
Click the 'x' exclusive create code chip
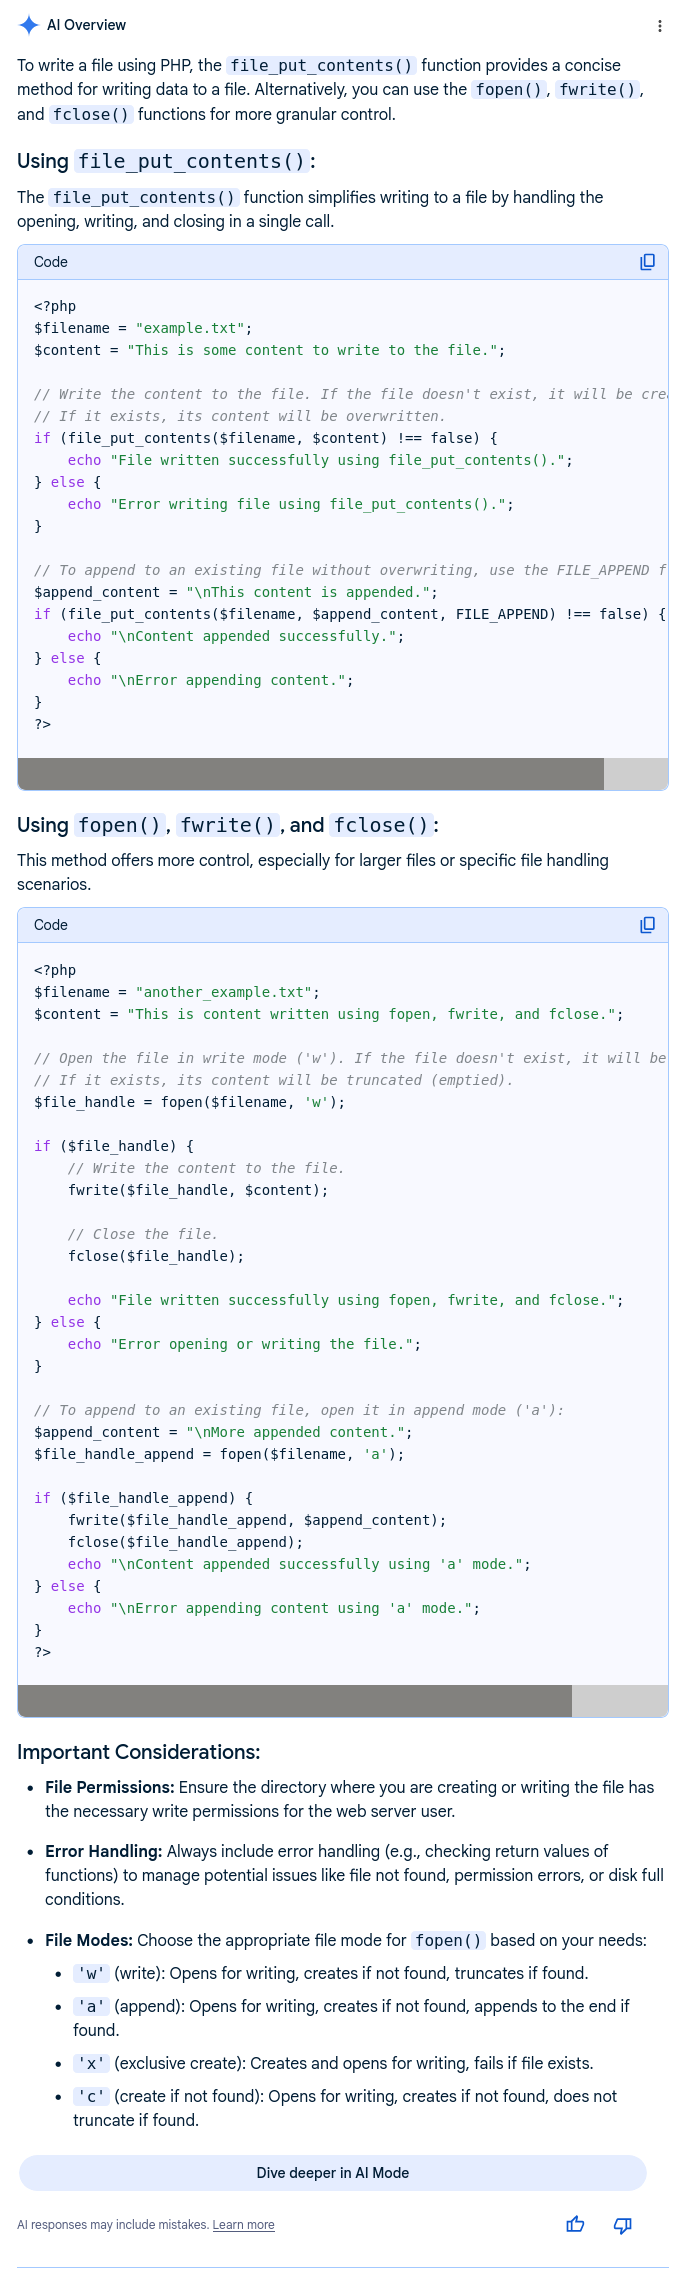[x=91, y=2063]
